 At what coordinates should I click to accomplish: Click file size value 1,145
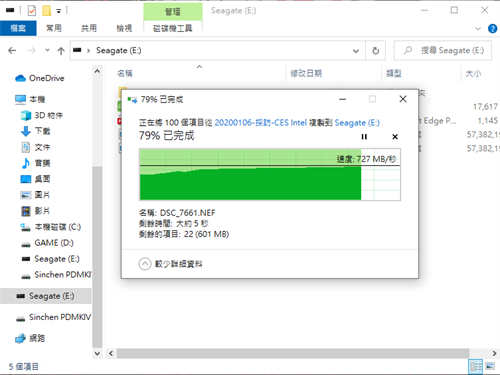pyautogui.click(x=488, y=120)
